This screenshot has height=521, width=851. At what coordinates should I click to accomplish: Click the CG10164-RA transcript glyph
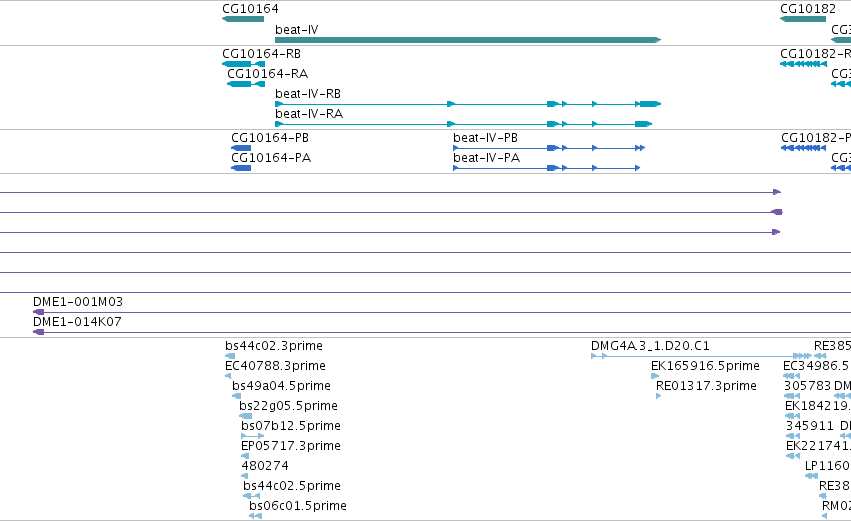pyautogui.click(x=246, y=84)
